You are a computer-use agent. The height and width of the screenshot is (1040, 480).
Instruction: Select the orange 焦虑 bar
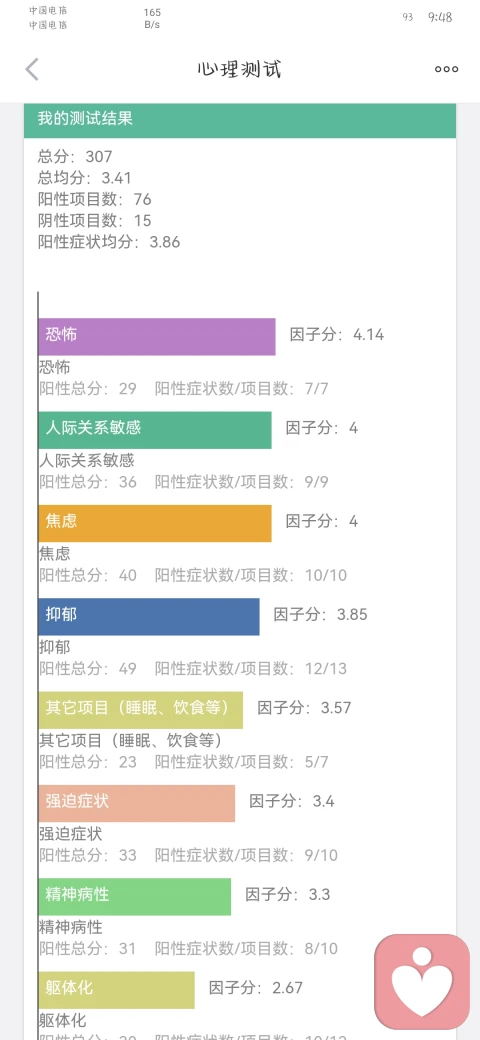click(154, 523)
